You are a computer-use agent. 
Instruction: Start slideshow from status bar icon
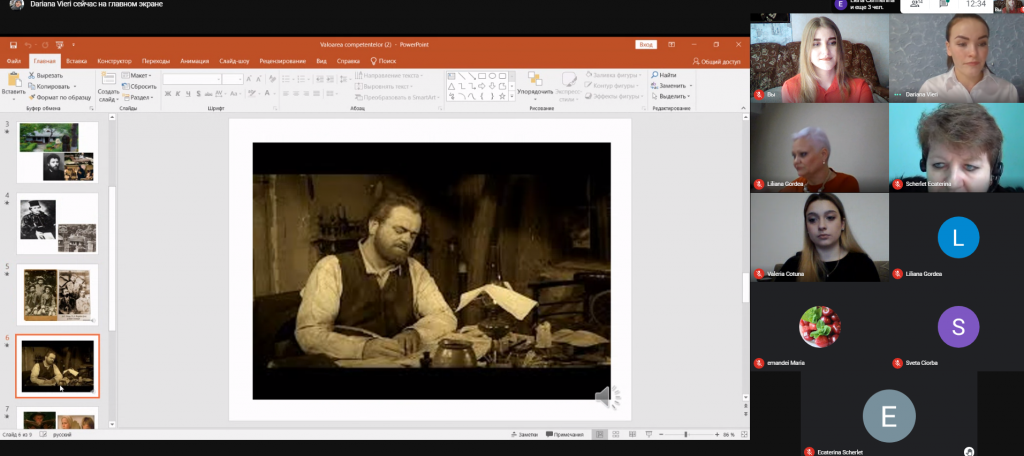[648, 434]
